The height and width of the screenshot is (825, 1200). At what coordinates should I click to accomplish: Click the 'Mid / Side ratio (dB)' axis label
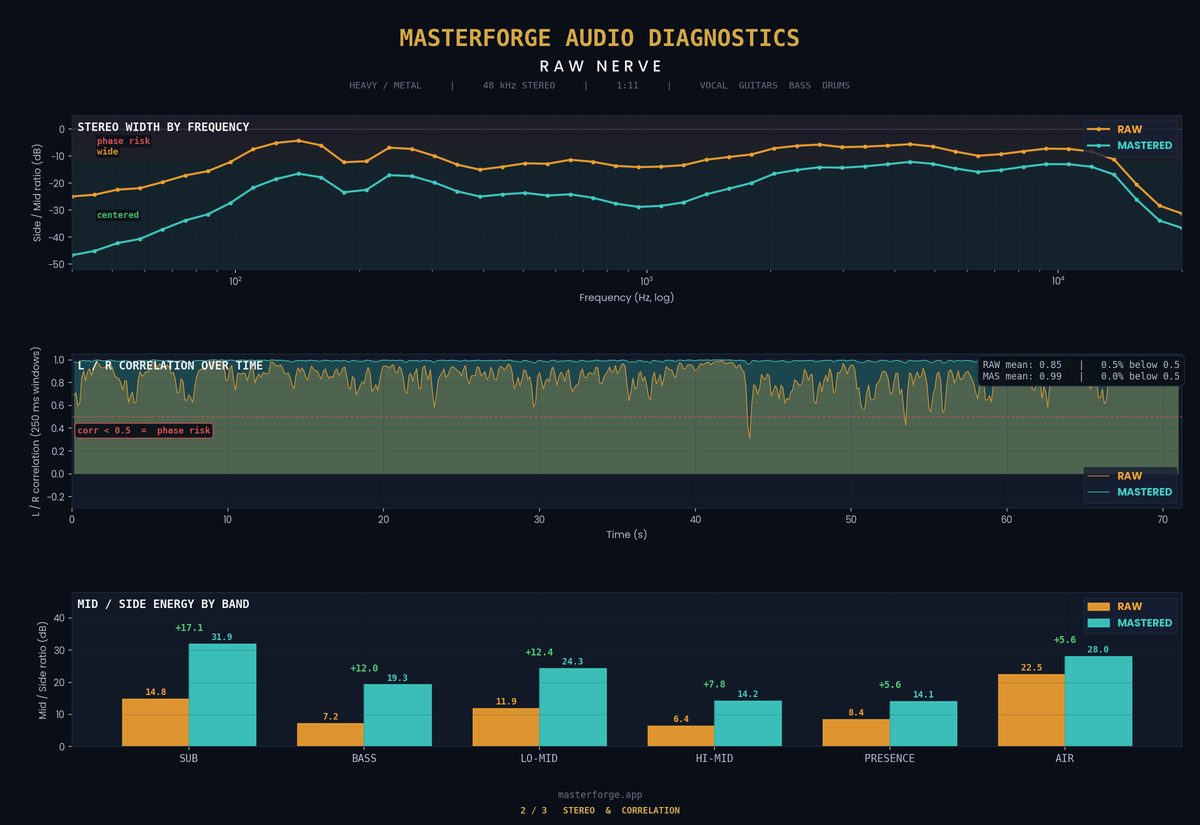[x=42, y=670]
